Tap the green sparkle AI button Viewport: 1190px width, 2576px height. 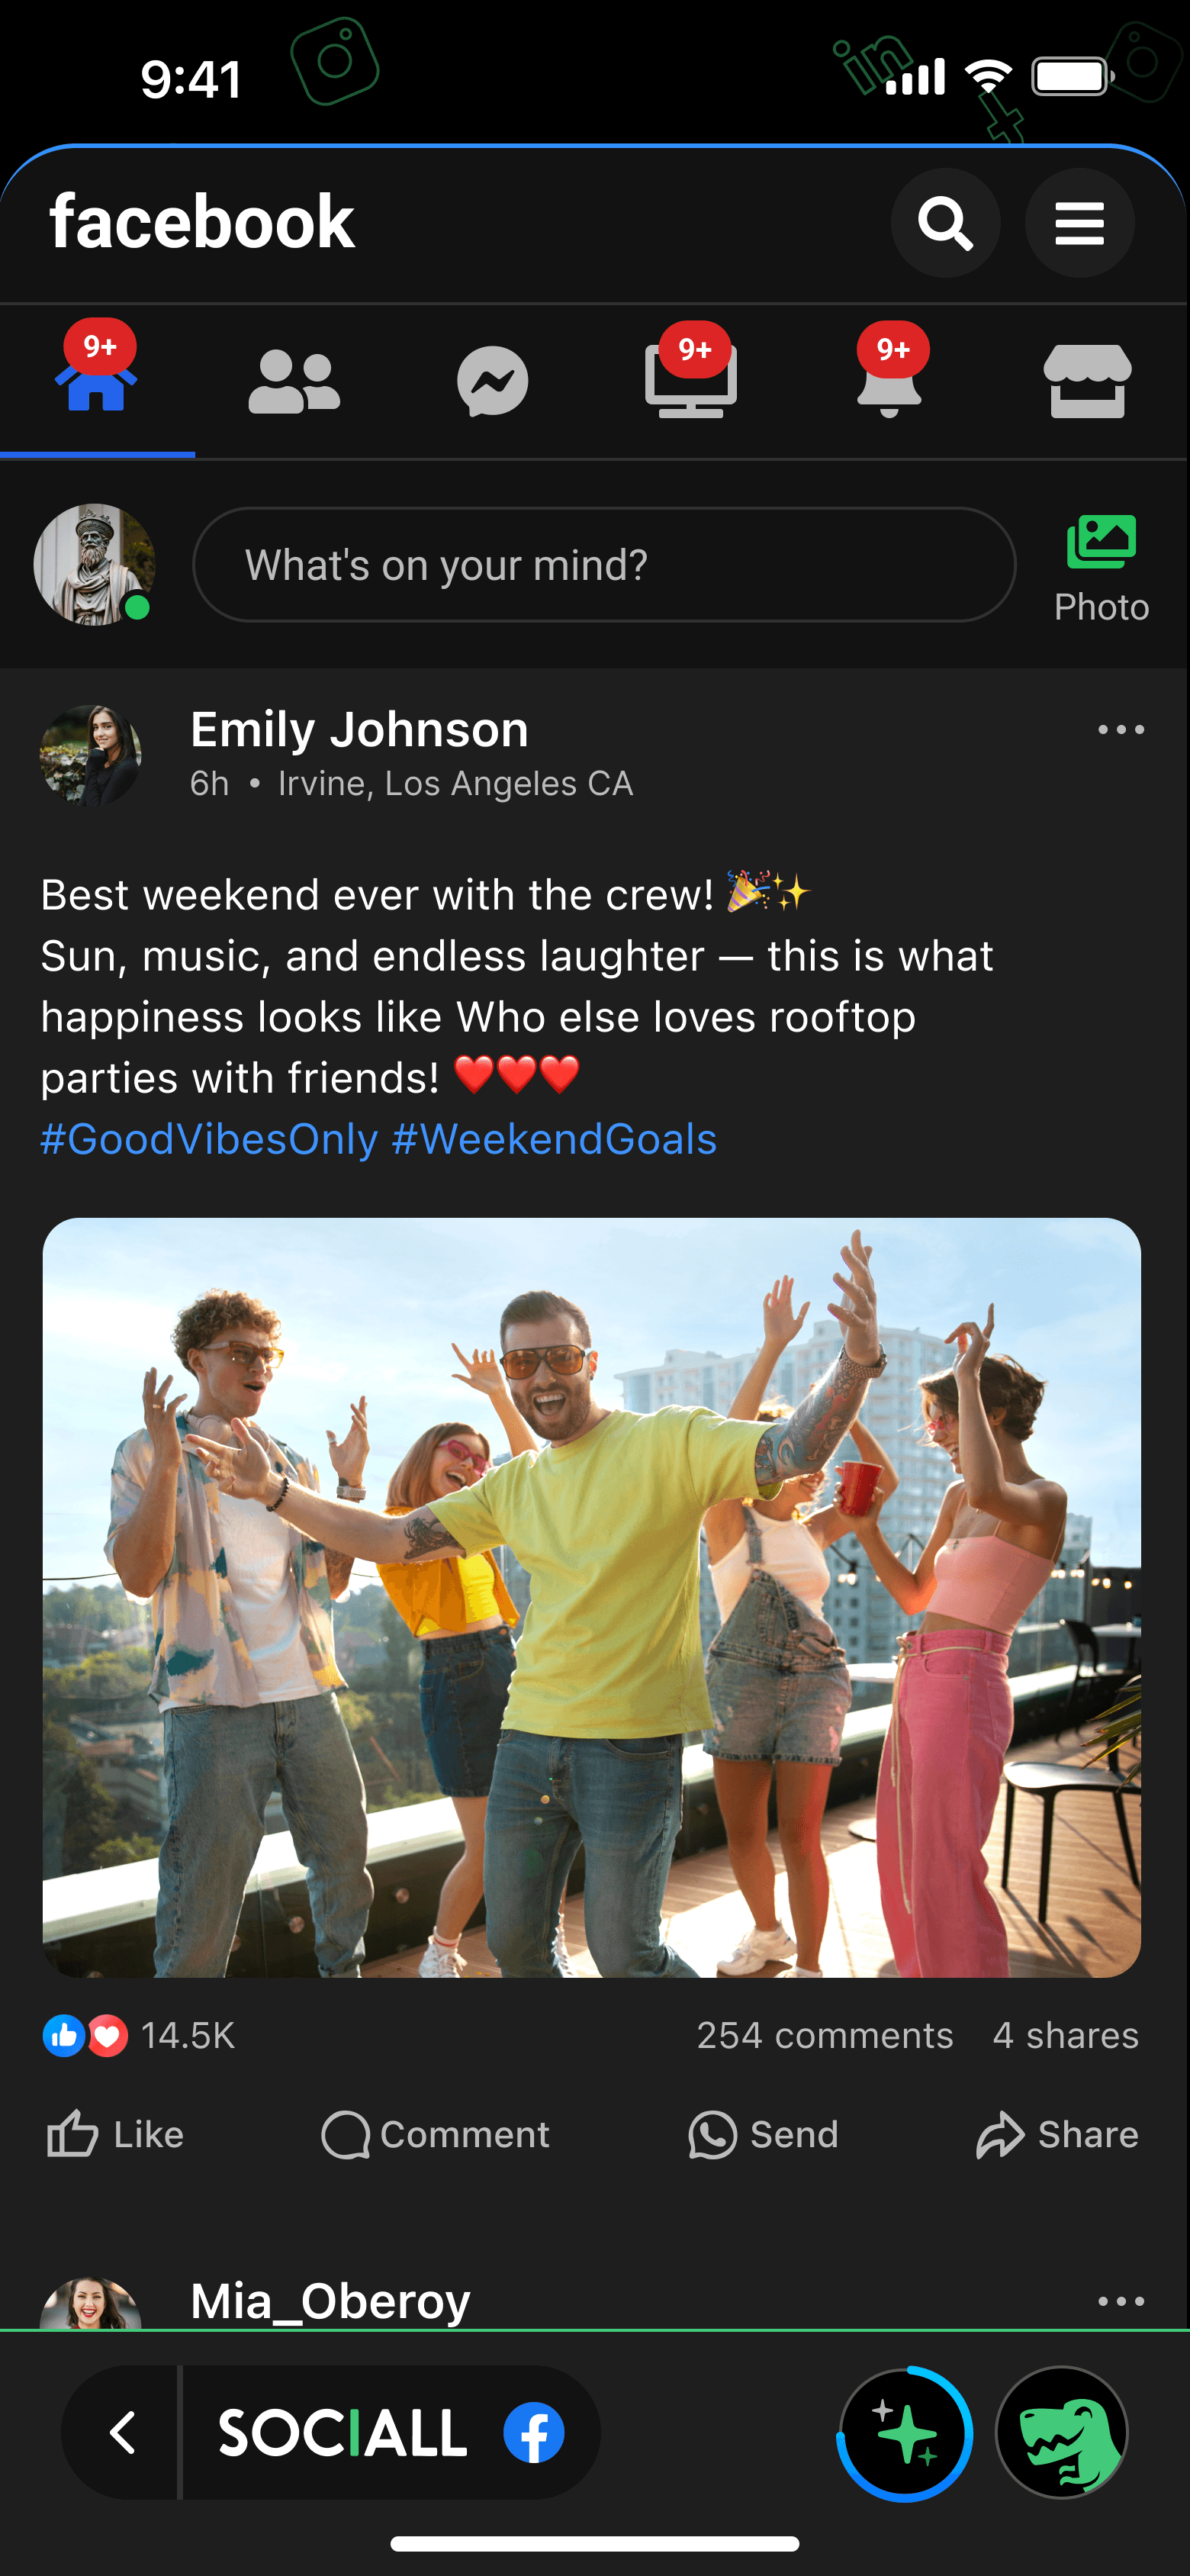(x=905, y=2432)
